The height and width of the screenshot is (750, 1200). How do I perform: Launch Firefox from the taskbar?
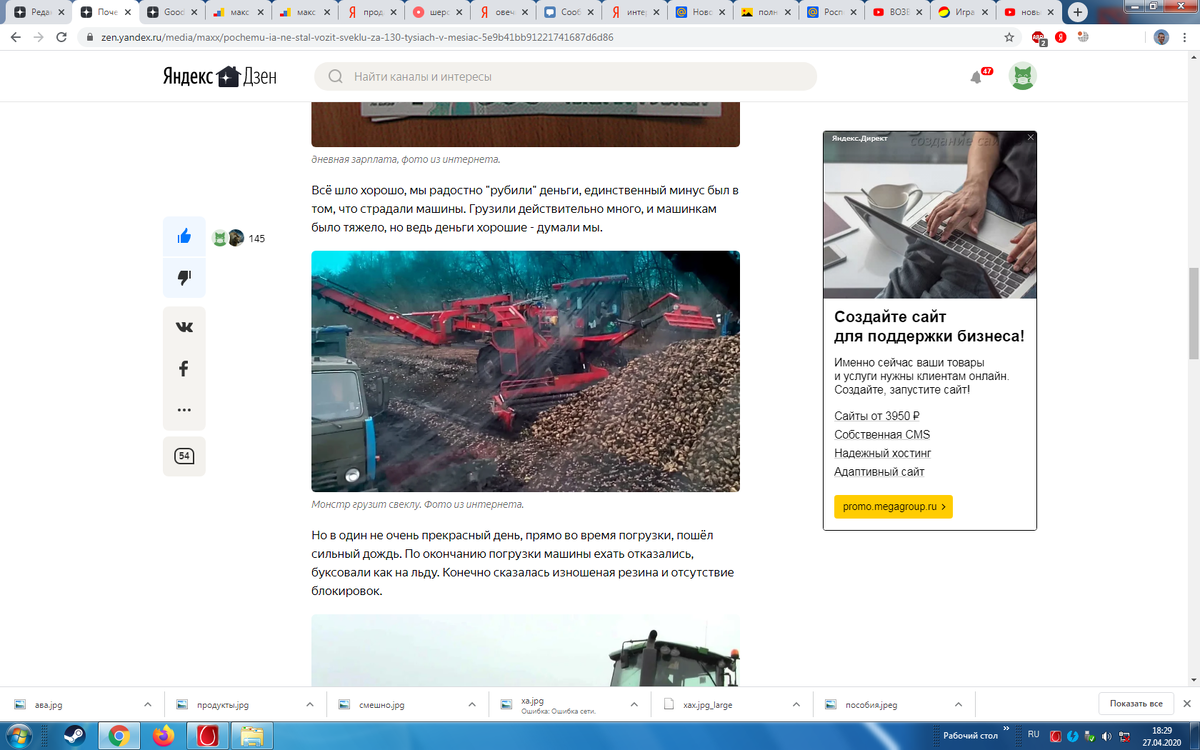coord(163,736)
